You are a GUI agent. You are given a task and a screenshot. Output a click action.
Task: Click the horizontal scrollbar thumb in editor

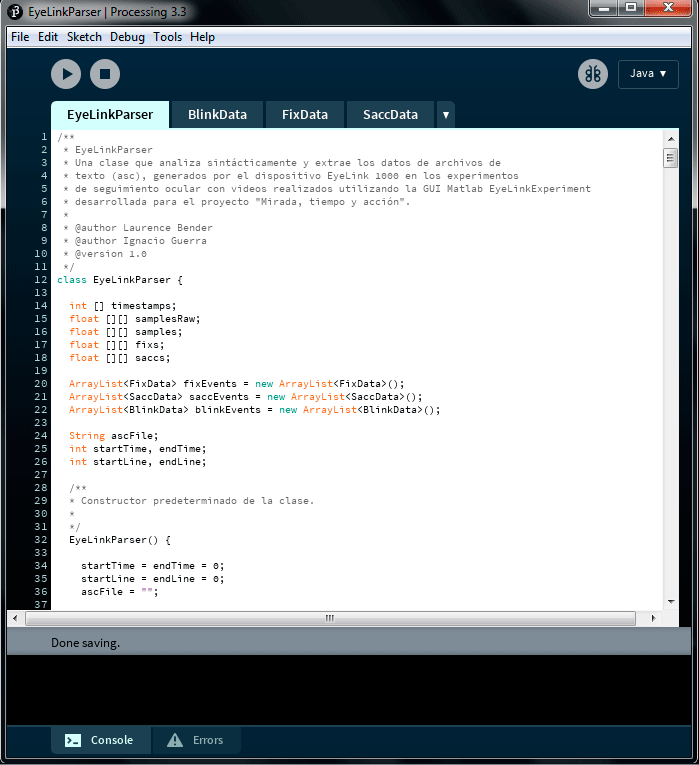point(328,618)
